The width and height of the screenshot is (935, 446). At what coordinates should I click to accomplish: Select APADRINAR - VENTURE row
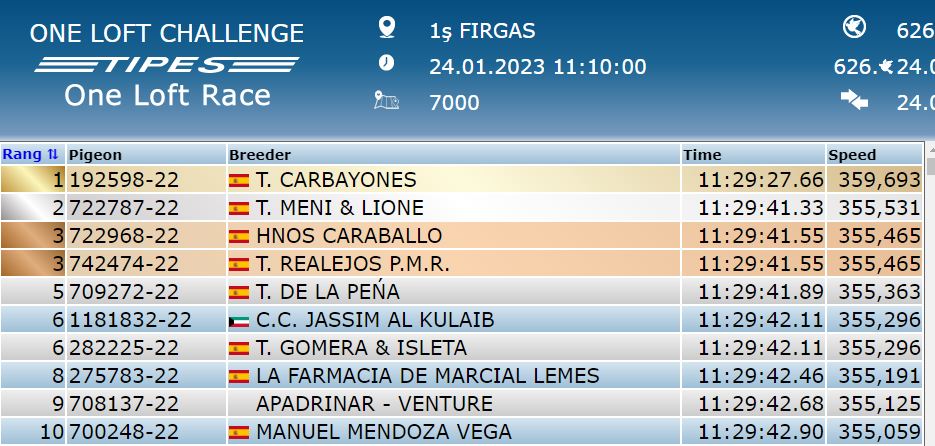462,404
